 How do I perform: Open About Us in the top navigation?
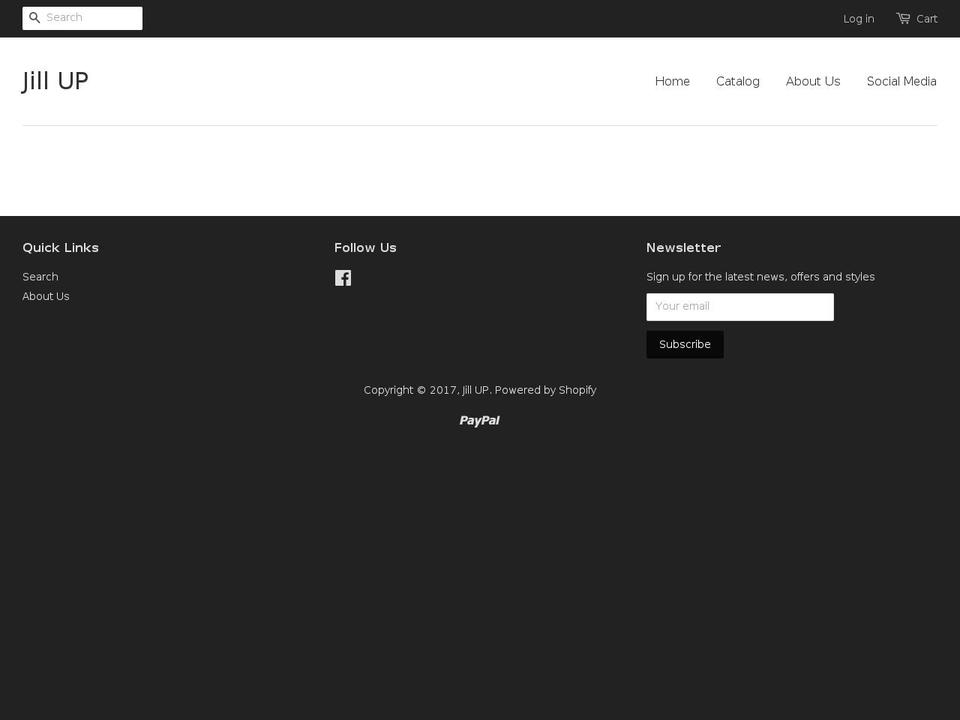tap(813, 81)
